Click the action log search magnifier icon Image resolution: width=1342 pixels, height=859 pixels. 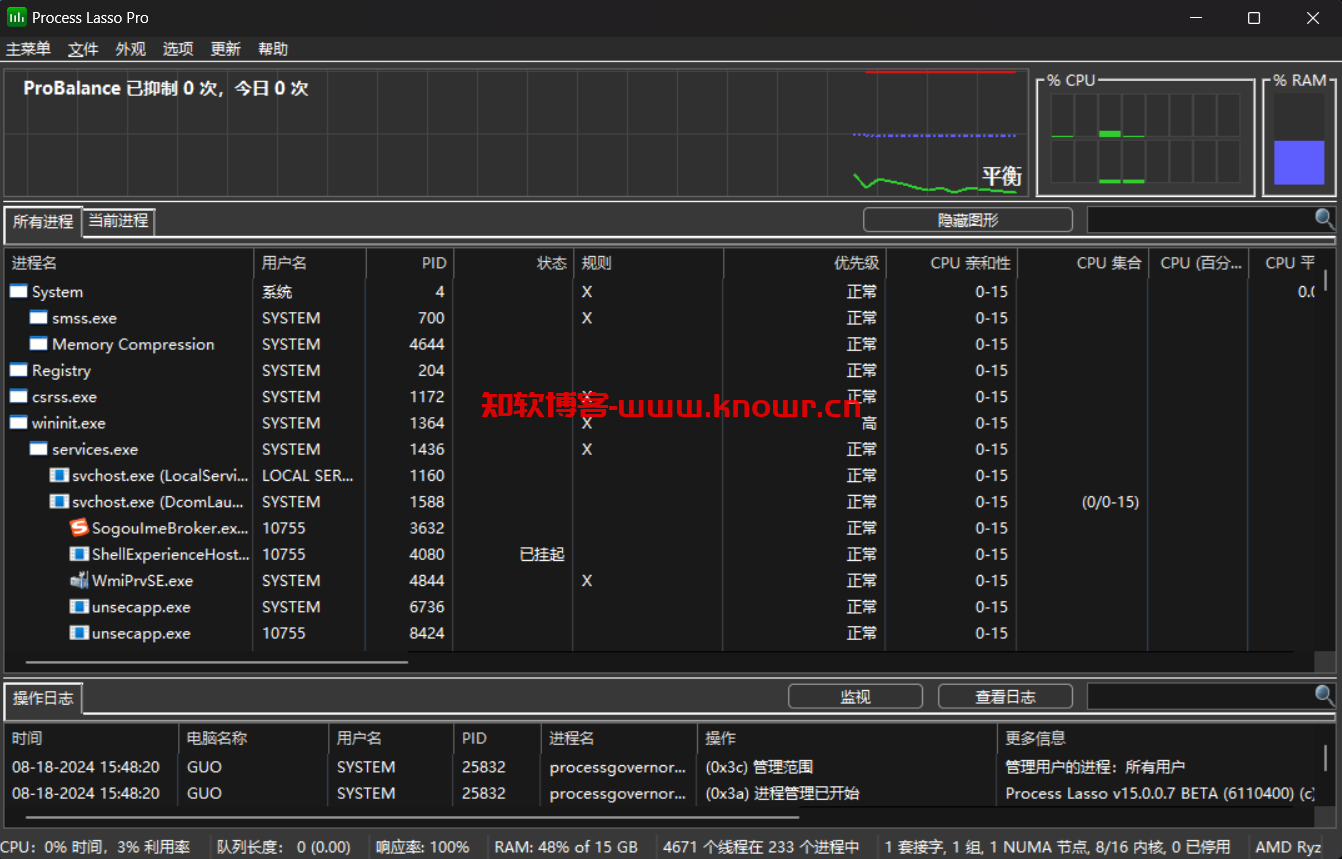tap(1324, 695)
